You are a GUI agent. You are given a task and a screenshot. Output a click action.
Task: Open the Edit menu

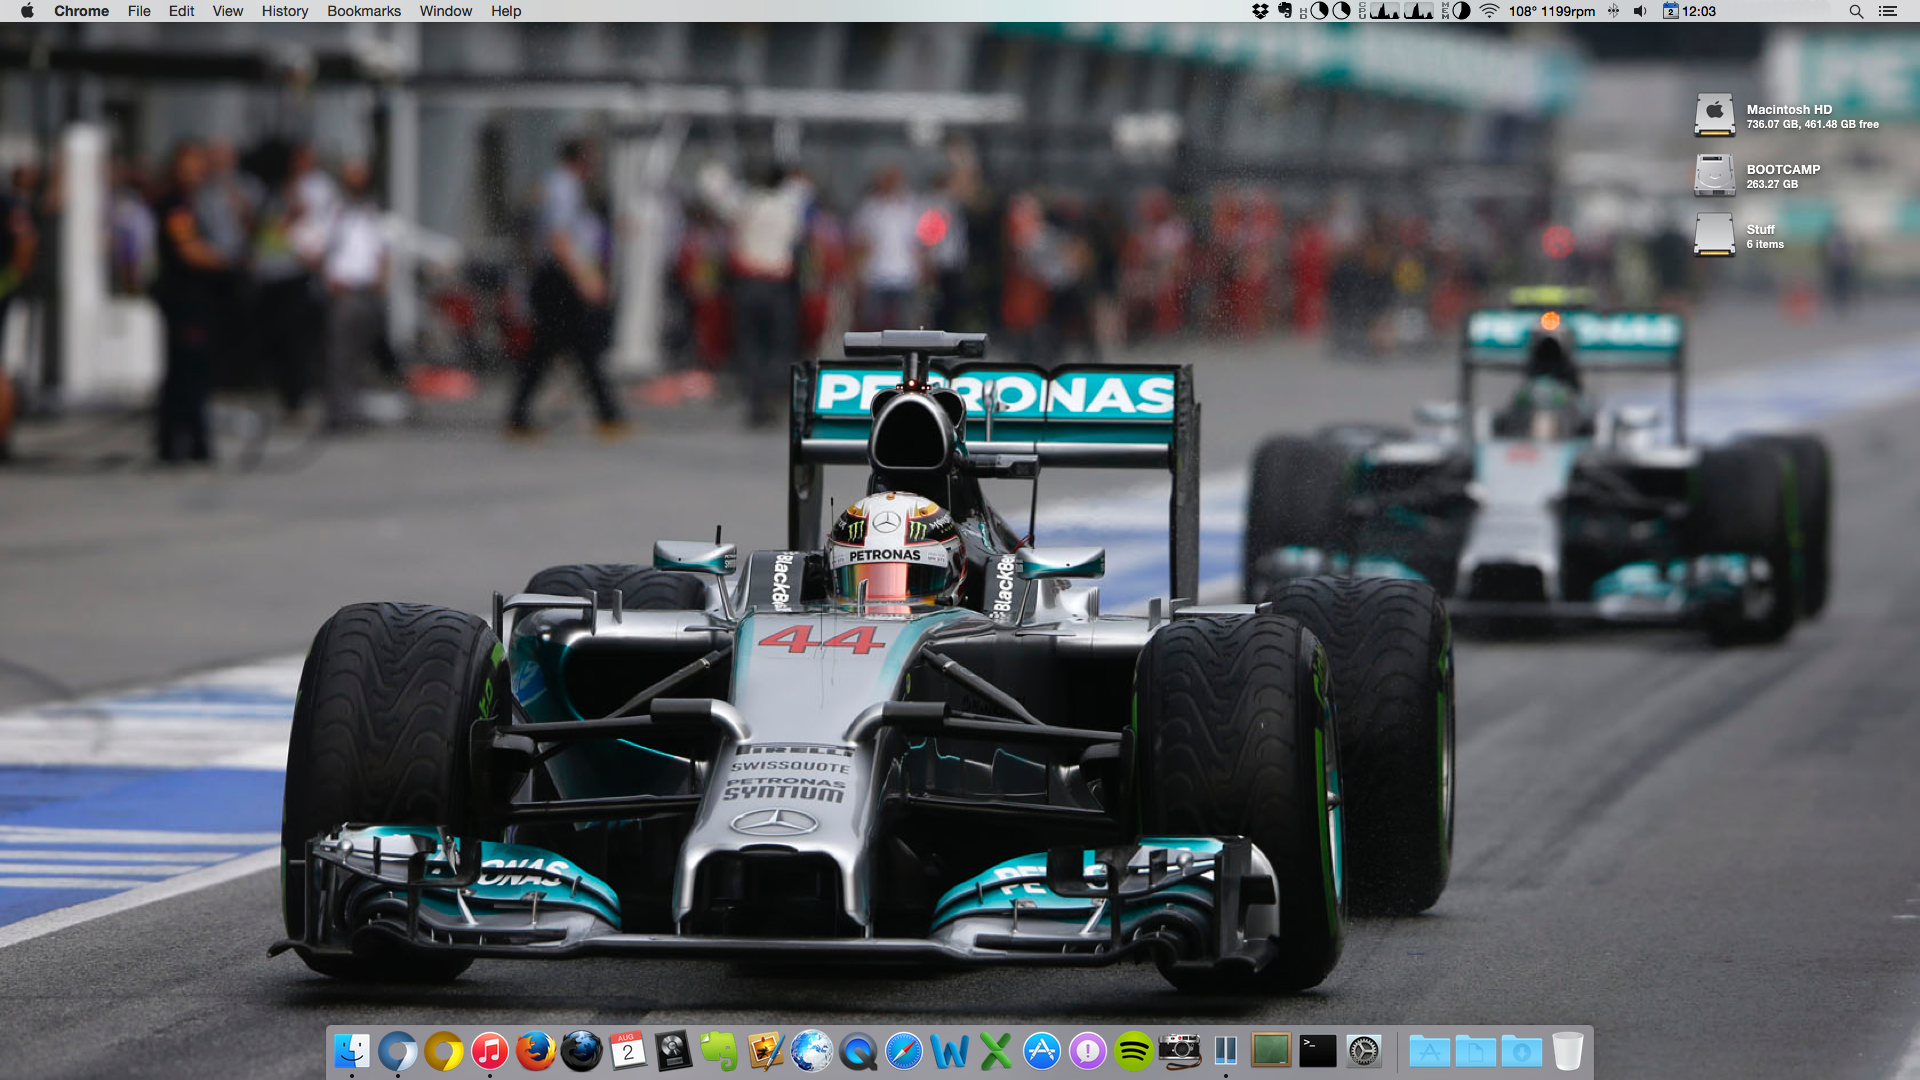[x=181, y=11]
